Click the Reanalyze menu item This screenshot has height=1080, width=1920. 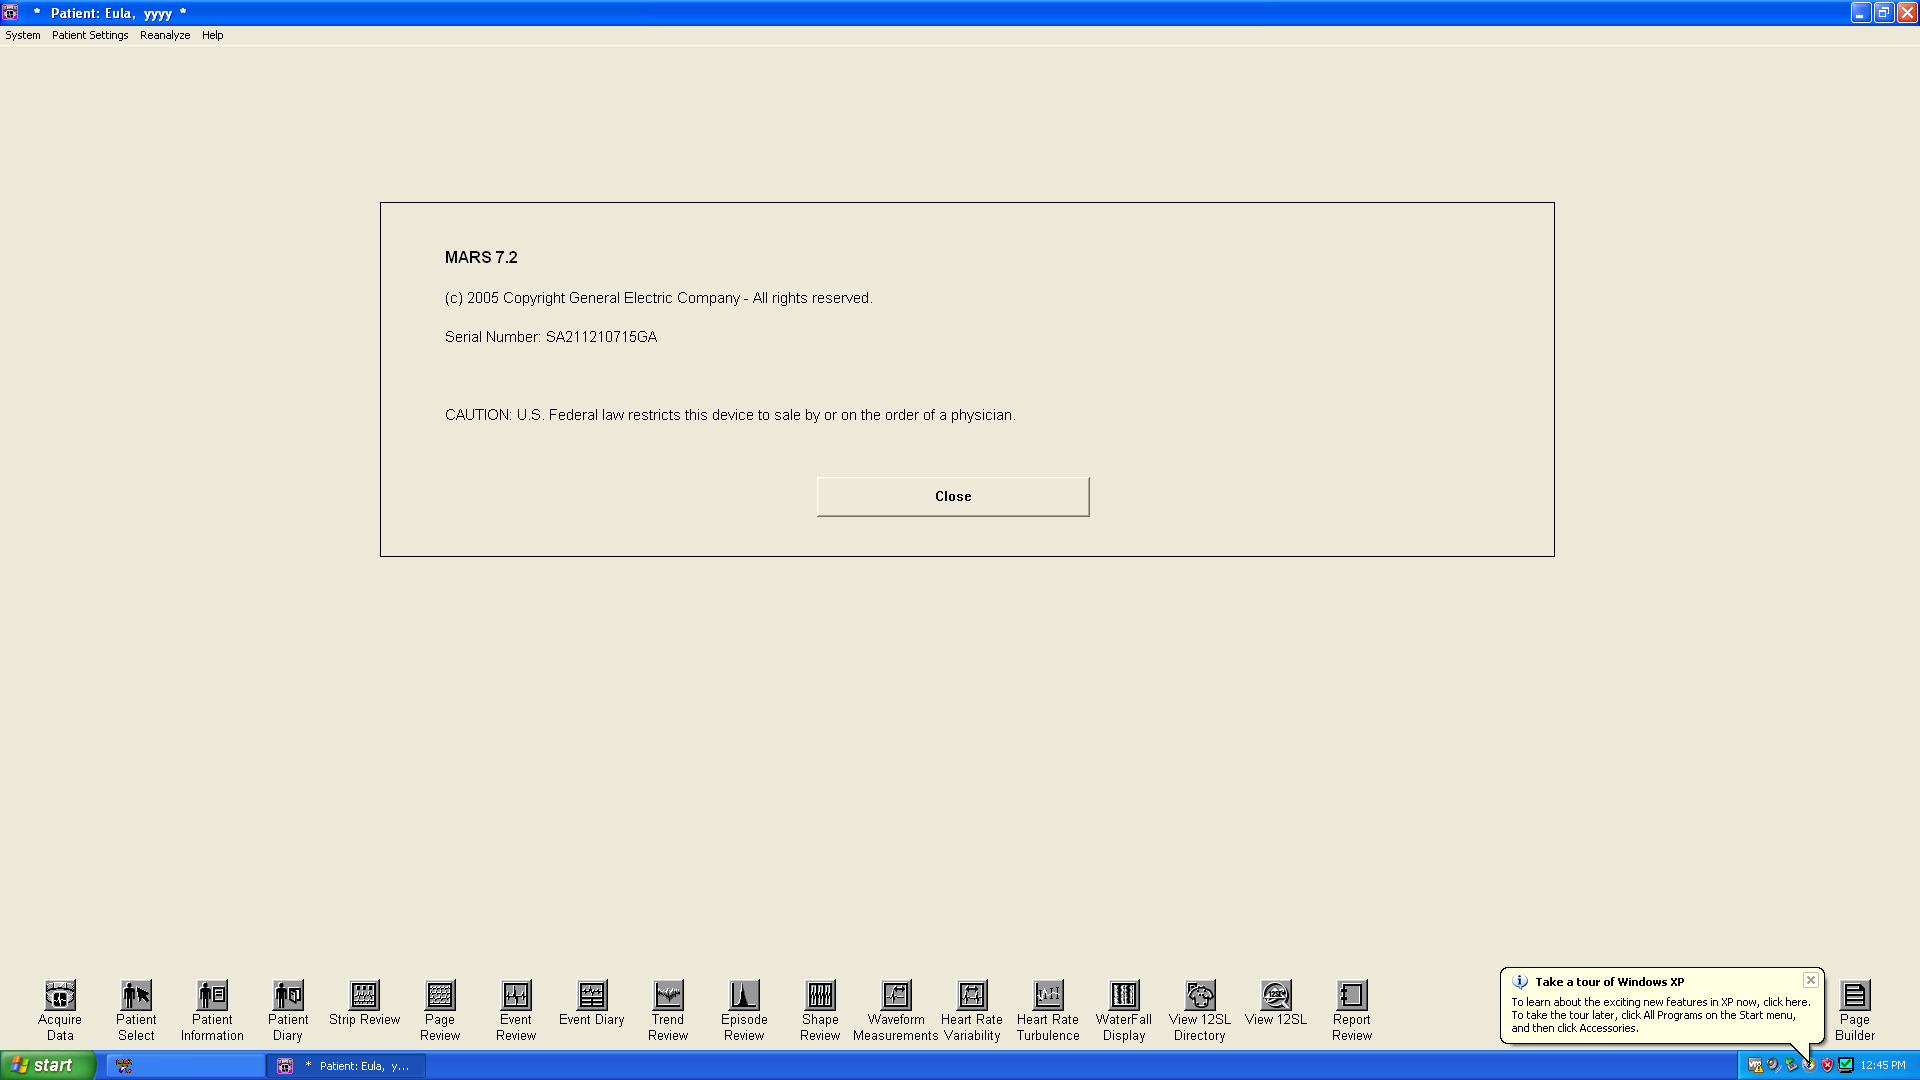coord(164,36)
